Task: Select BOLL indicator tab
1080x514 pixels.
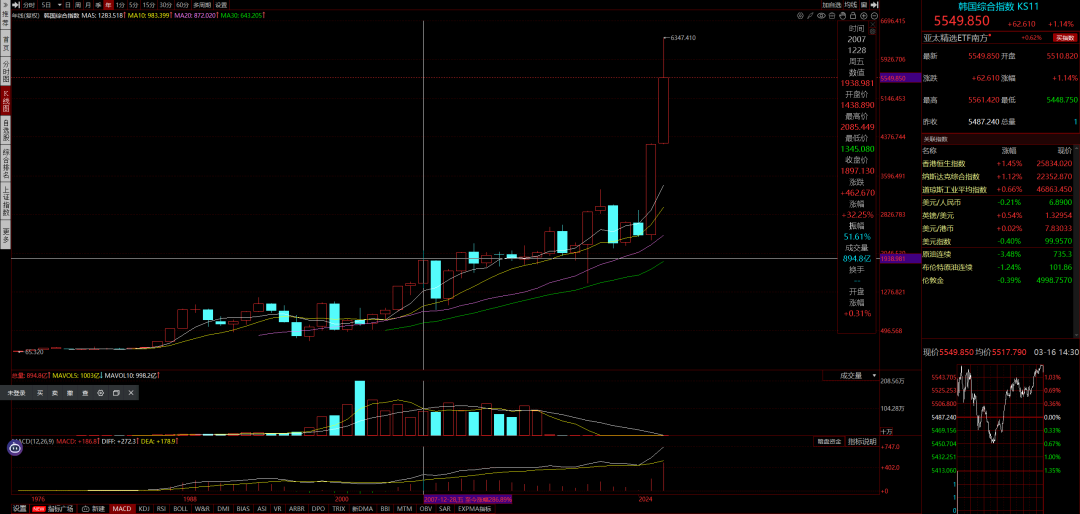Action: (180, 508)
